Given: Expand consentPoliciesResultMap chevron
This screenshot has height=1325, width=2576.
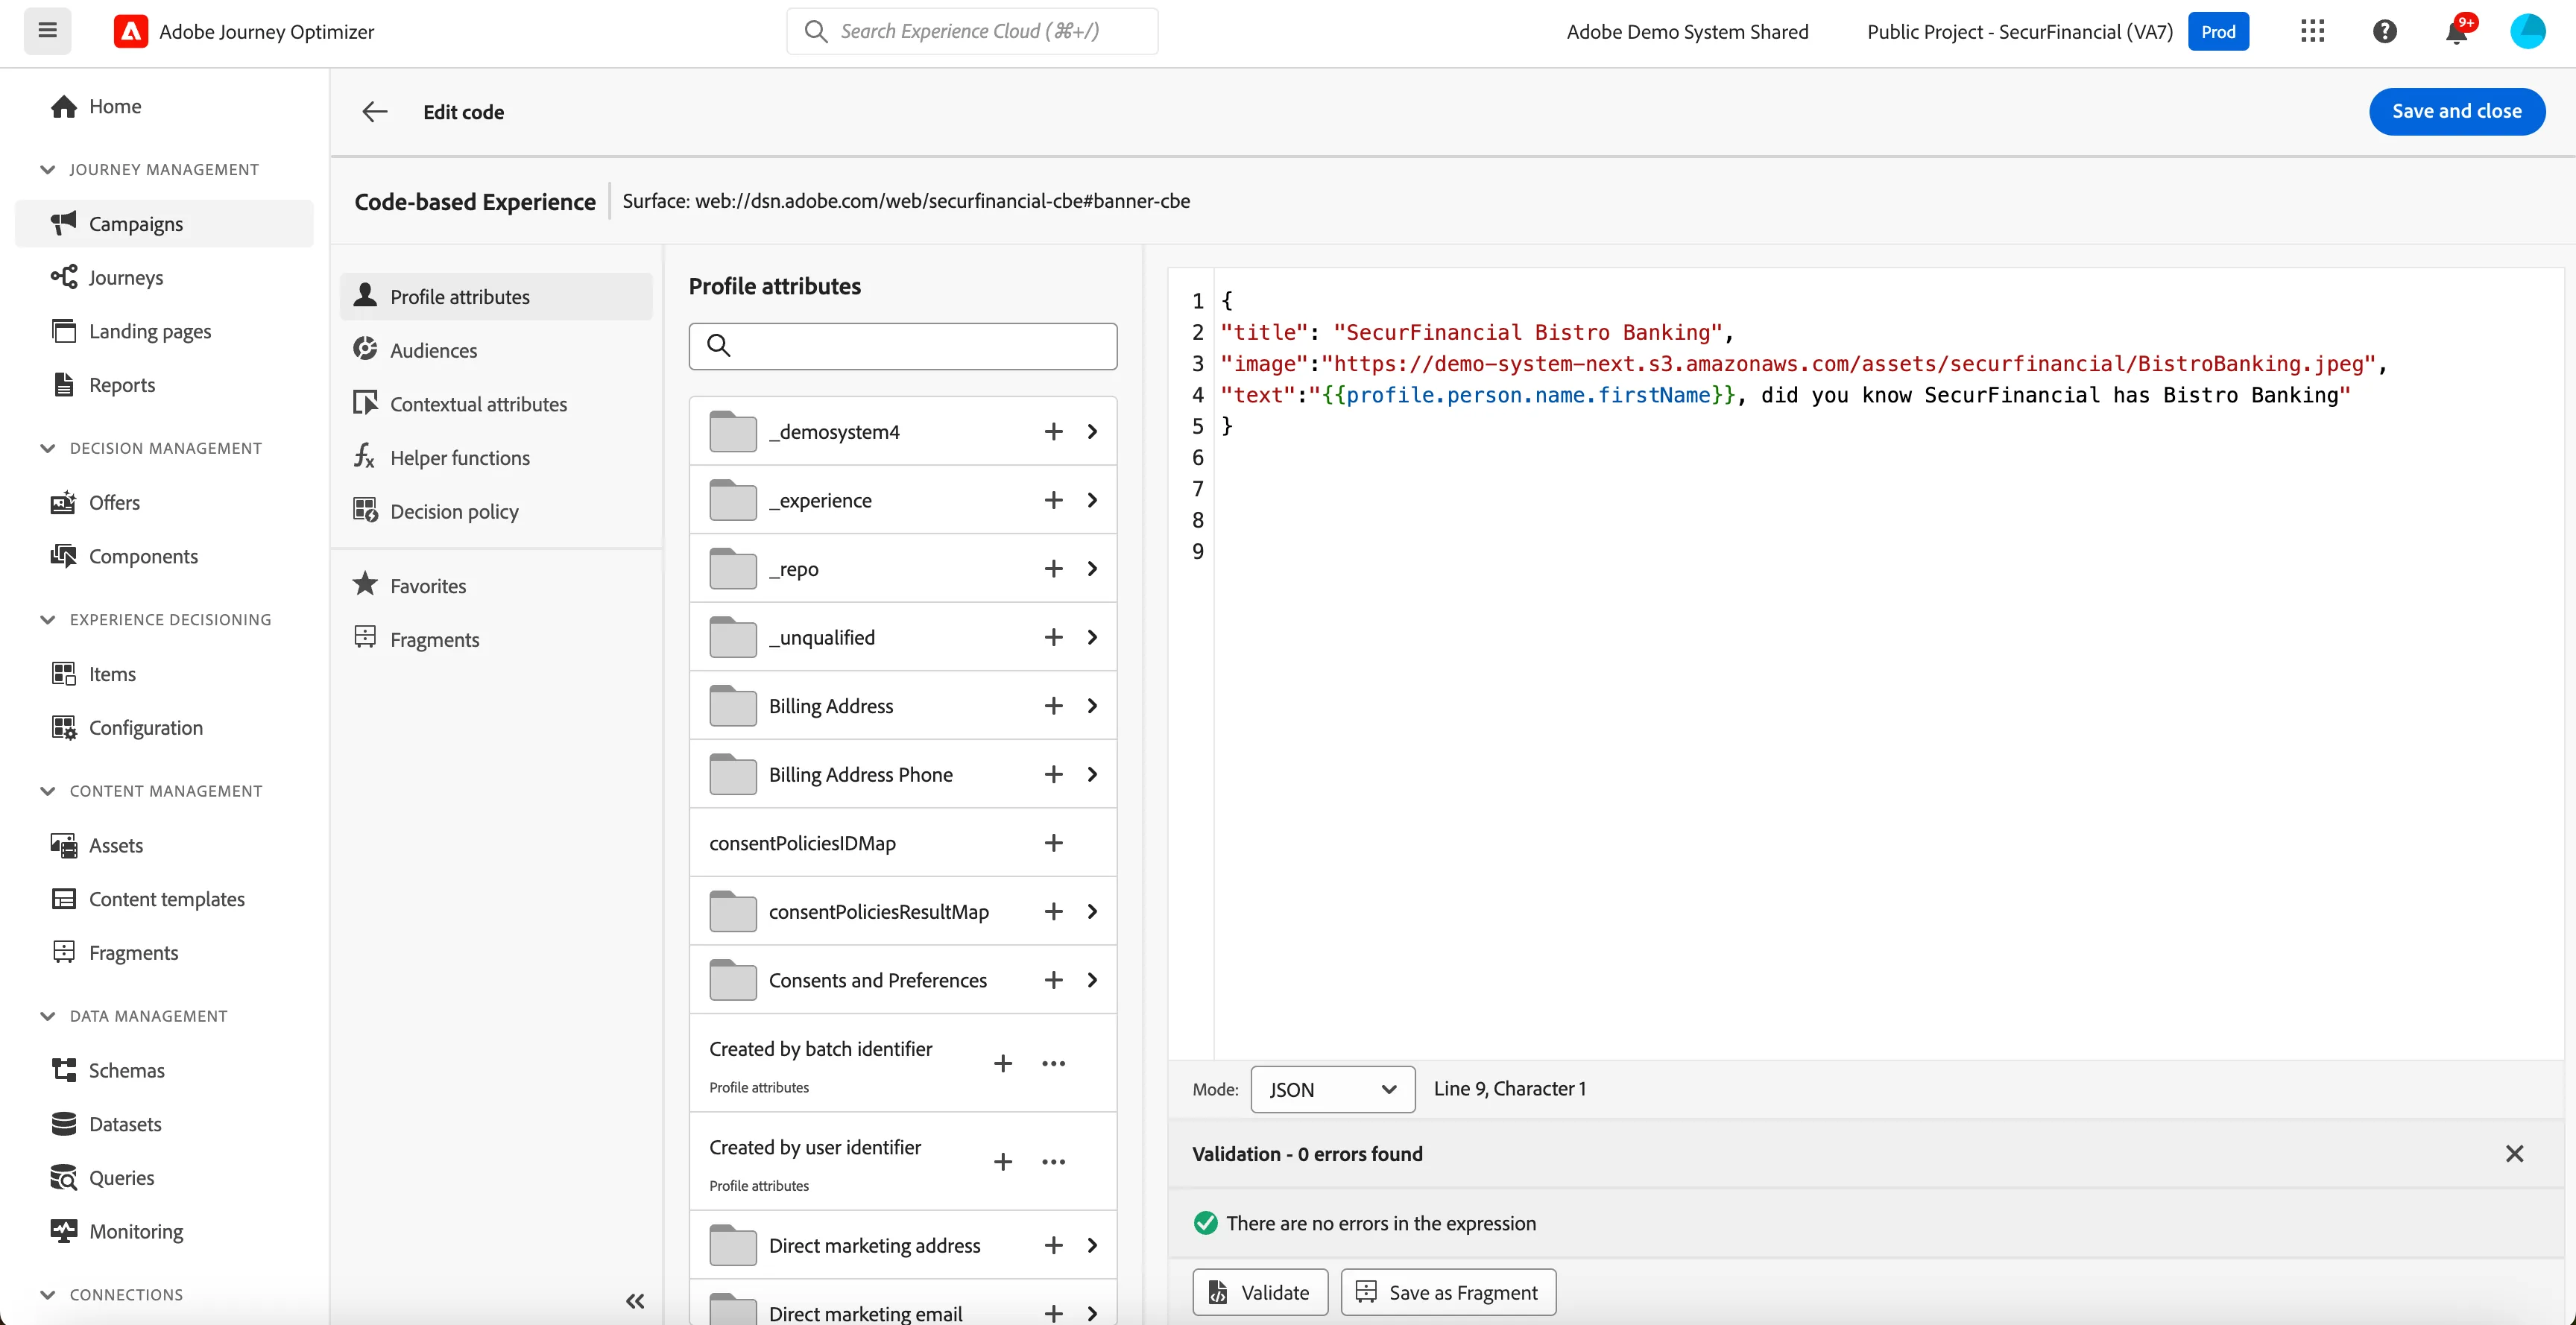Looking at the screenshot, I should click(x=1092, y=911).
